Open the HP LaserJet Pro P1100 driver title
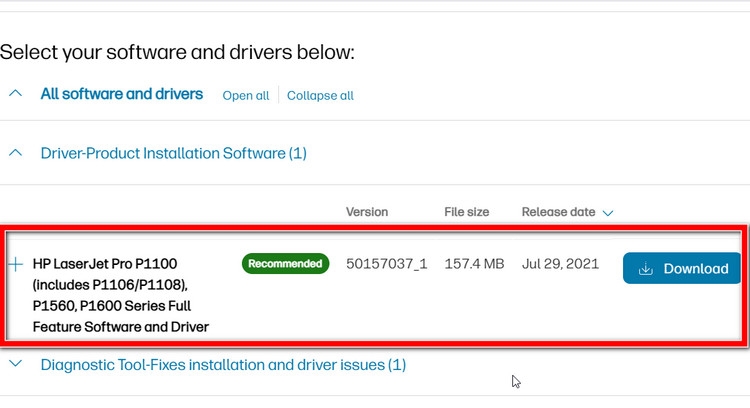The height and width of the screenshot is (408, 750). pos(120,295)
